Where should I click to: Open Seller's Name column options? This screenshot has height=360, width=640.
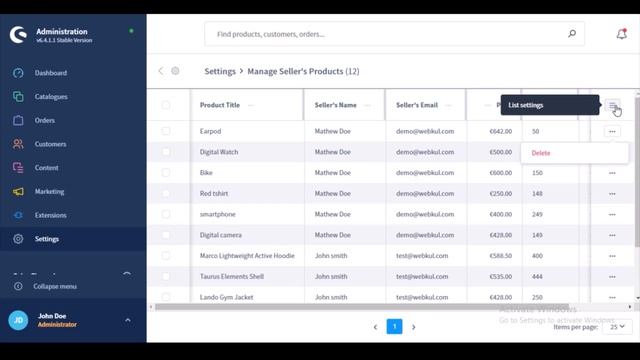point(367,105)
